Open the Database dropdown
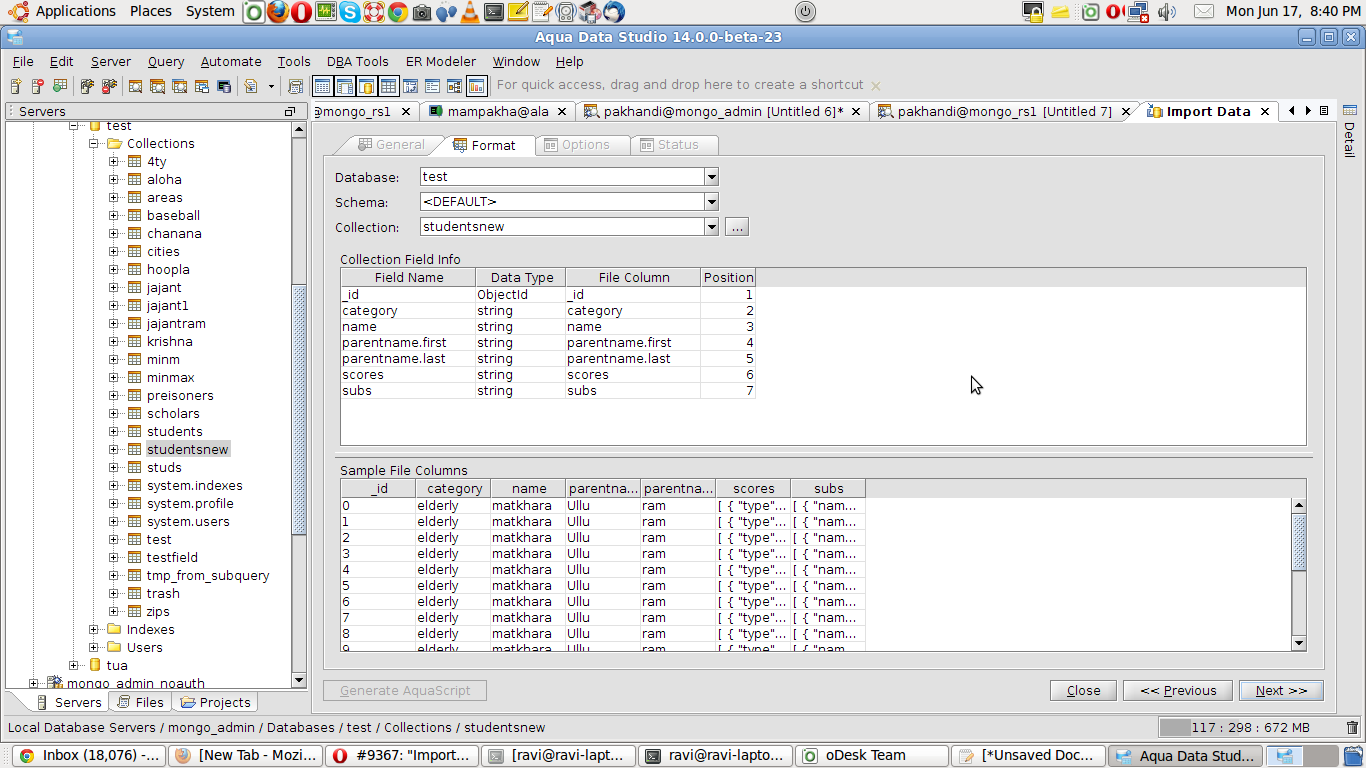This screenshot has width=1366, height=768. click(x=711, y=177)
